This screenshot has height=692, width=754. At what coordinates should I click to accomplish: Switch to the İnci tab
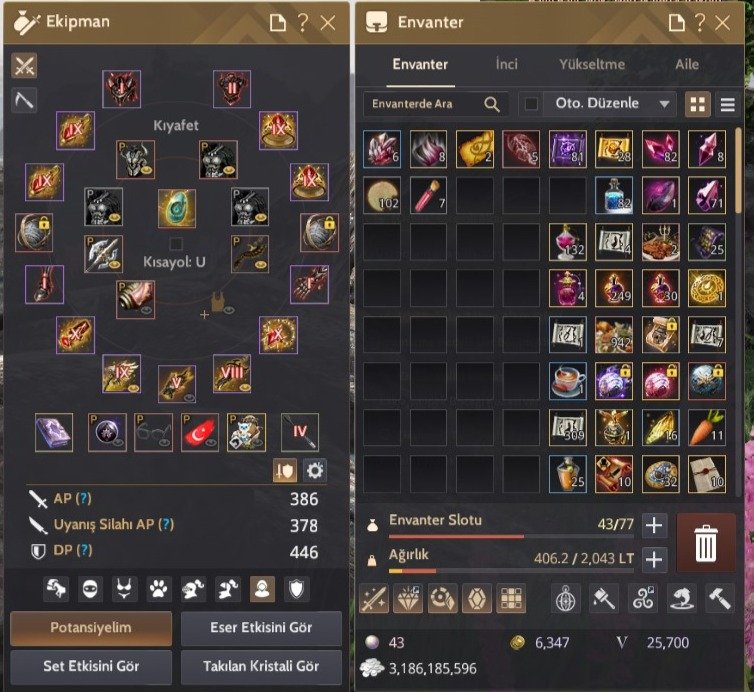click(x=506, y=64)
